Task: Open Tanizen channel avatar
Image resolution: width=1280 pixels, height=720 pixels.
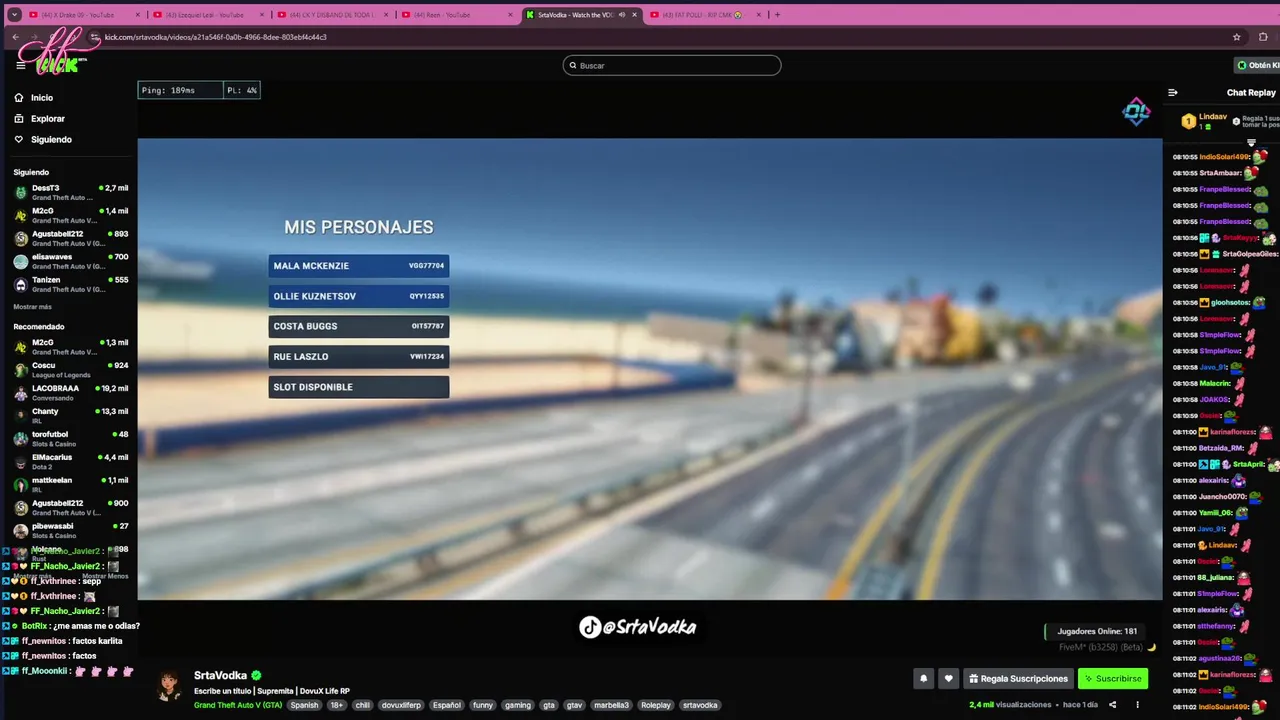Action: 21,284
